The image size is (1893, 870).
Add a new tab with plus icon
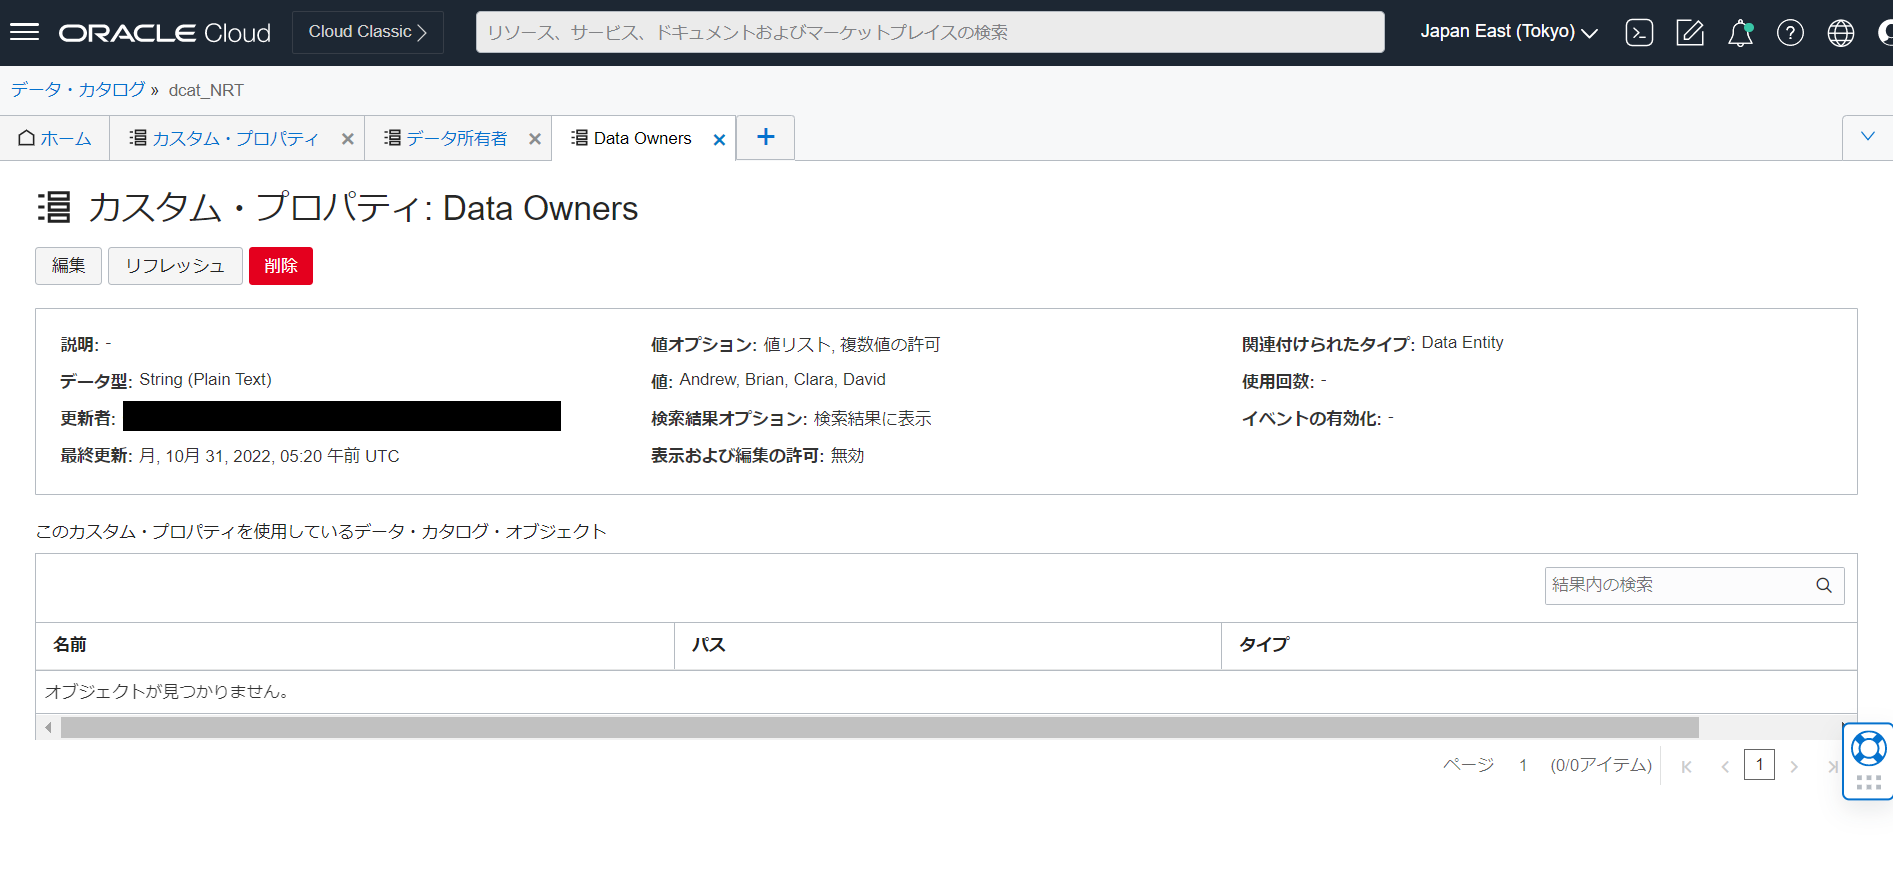766,138
